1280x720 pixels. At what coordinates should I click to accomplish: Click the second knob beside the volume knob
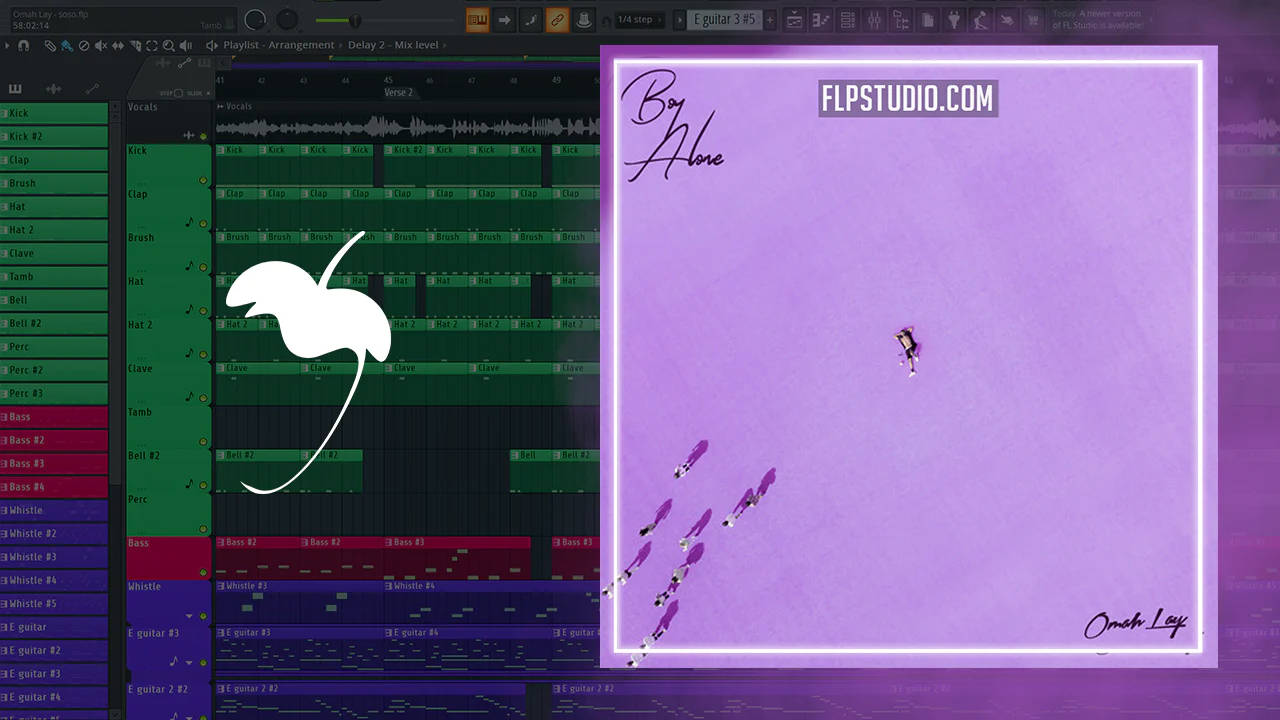288,19
